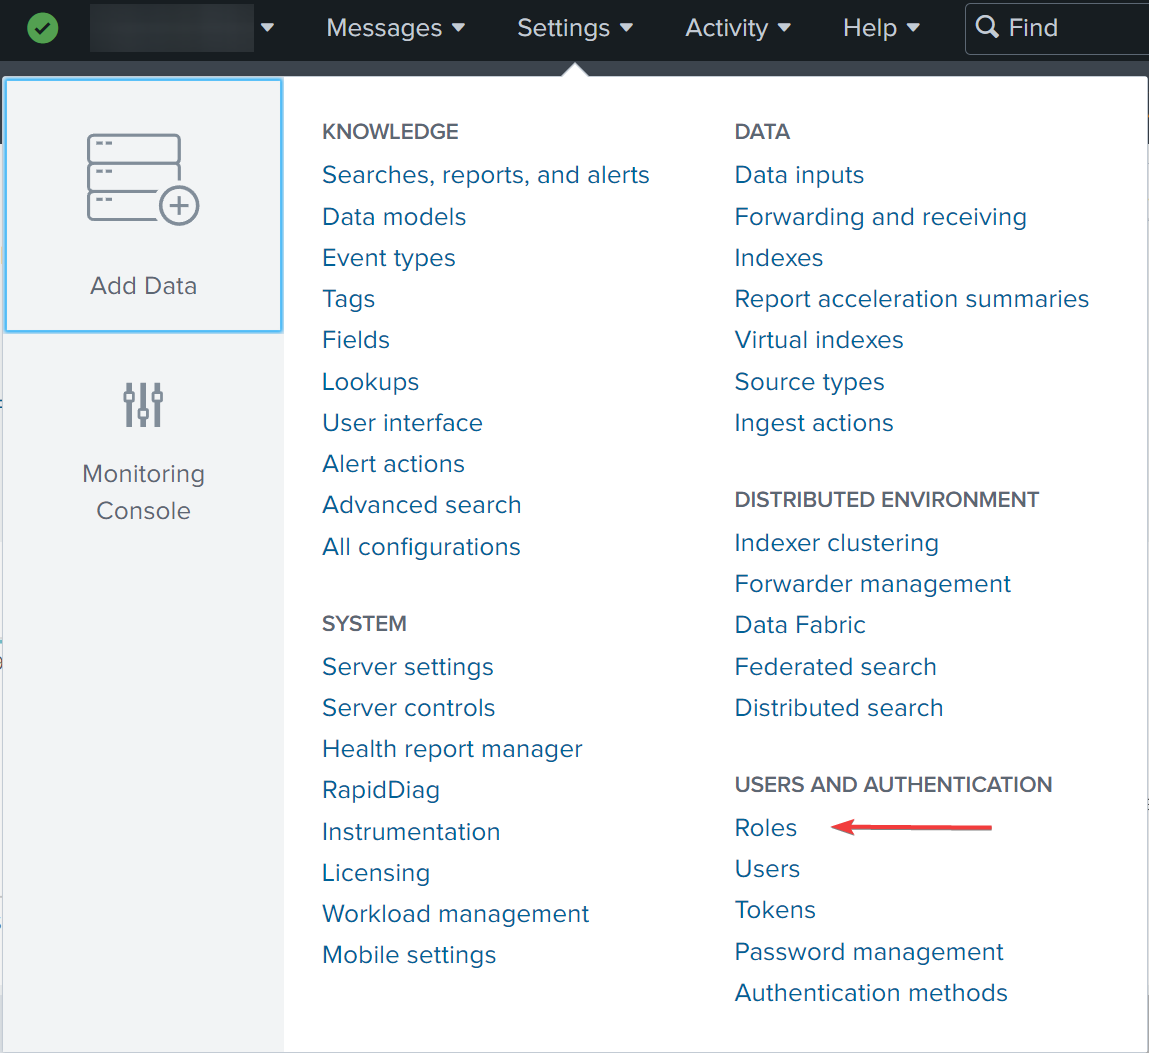Image resolution: width=1149 pixels, height=1053 pixels.
Task: Open the Indexes settings page
Action: (x=779, y=258)
